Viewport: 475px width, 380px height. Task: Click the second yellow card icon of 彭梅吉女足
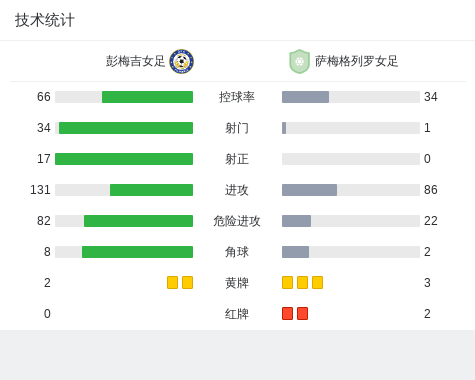click(187, 283)
